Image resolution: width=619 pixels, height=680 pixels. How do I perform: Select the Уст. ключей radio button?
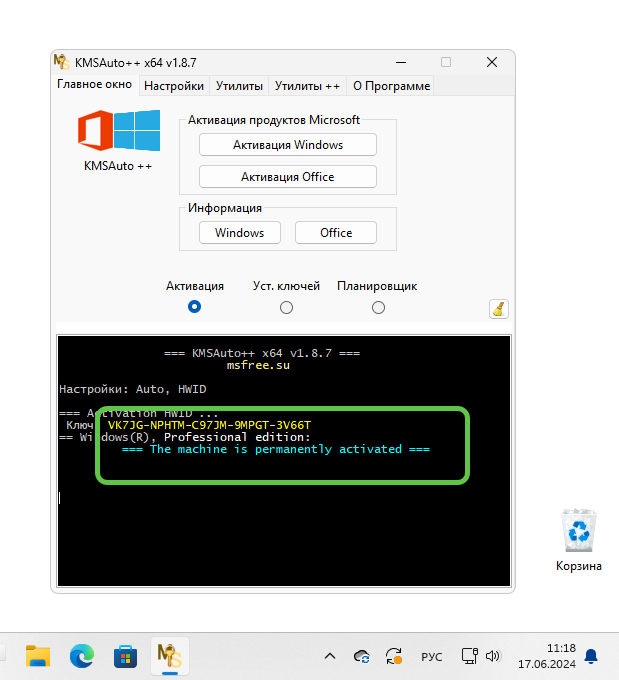click(286, 307)
